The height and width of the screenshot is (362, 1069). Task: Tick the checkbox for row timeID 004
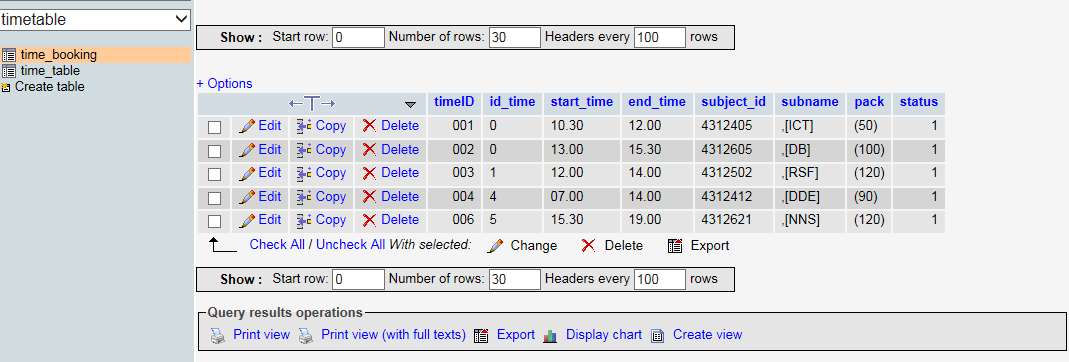point(215,198)
